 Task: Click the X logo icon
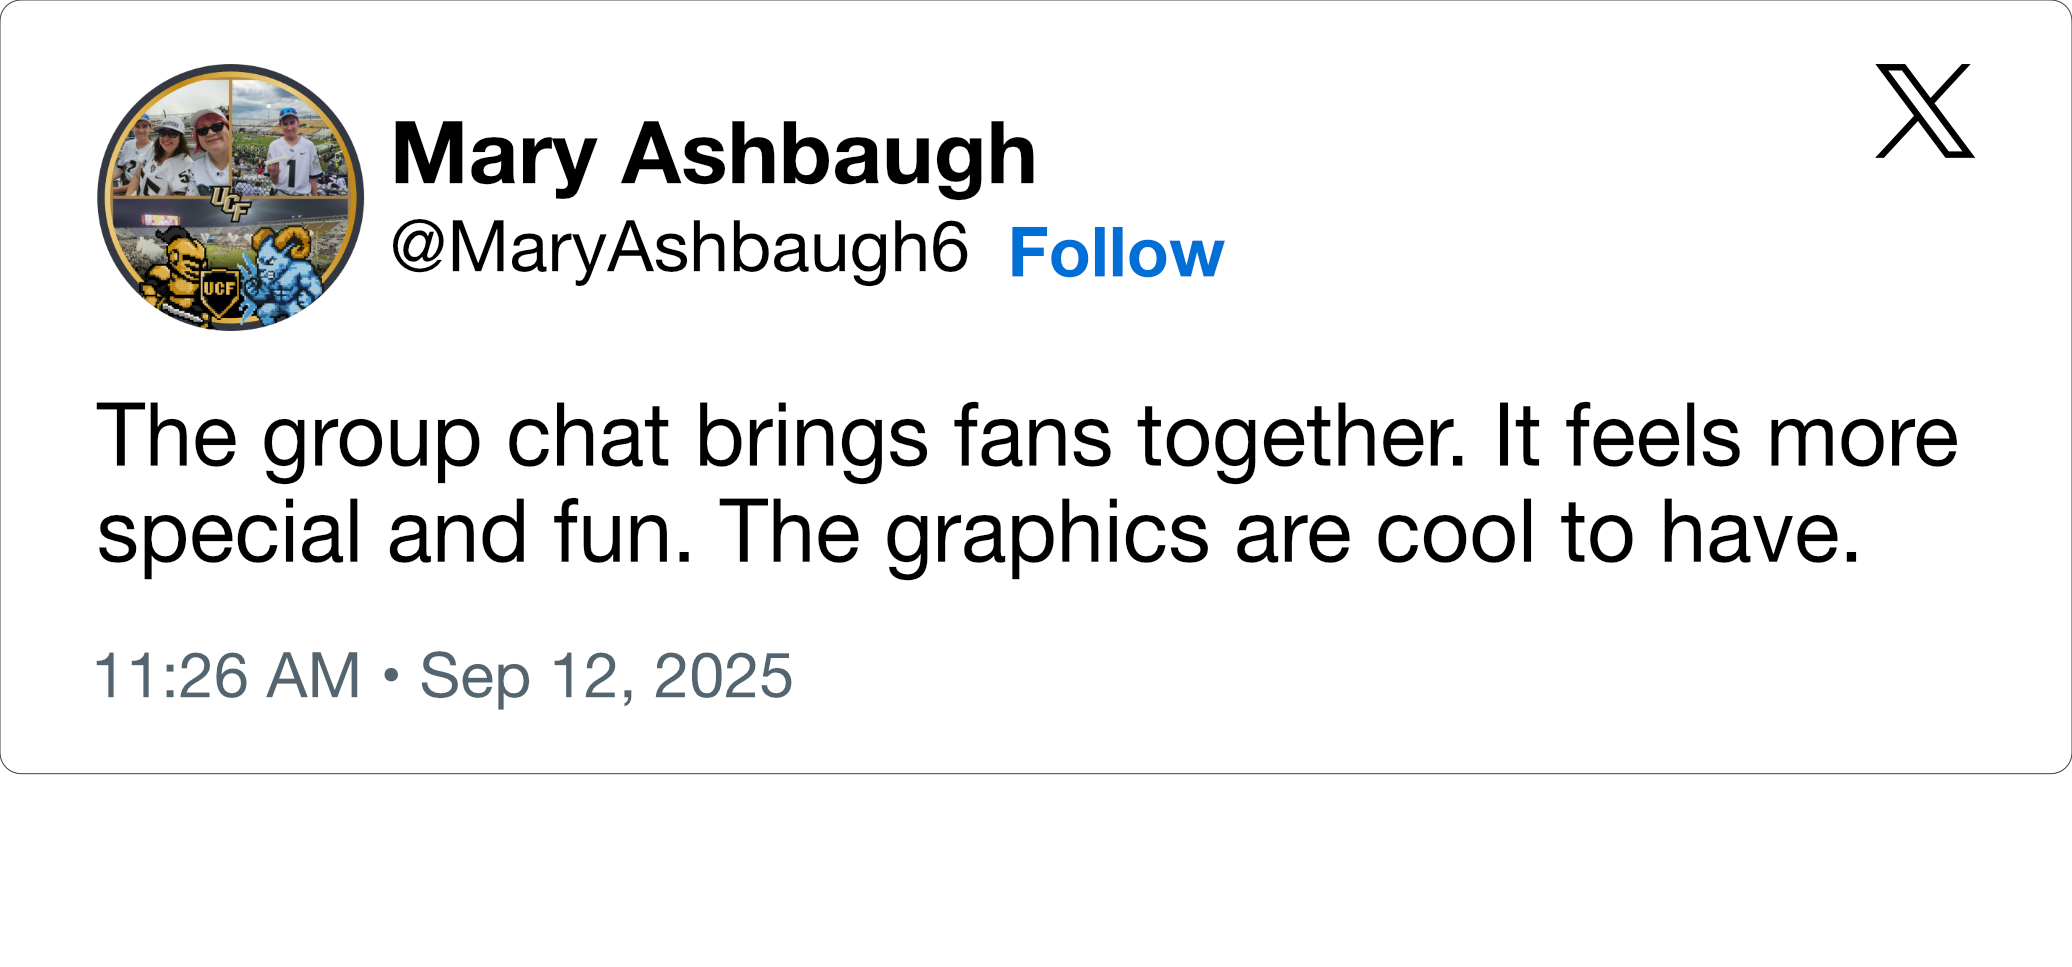click(1924, 111)
